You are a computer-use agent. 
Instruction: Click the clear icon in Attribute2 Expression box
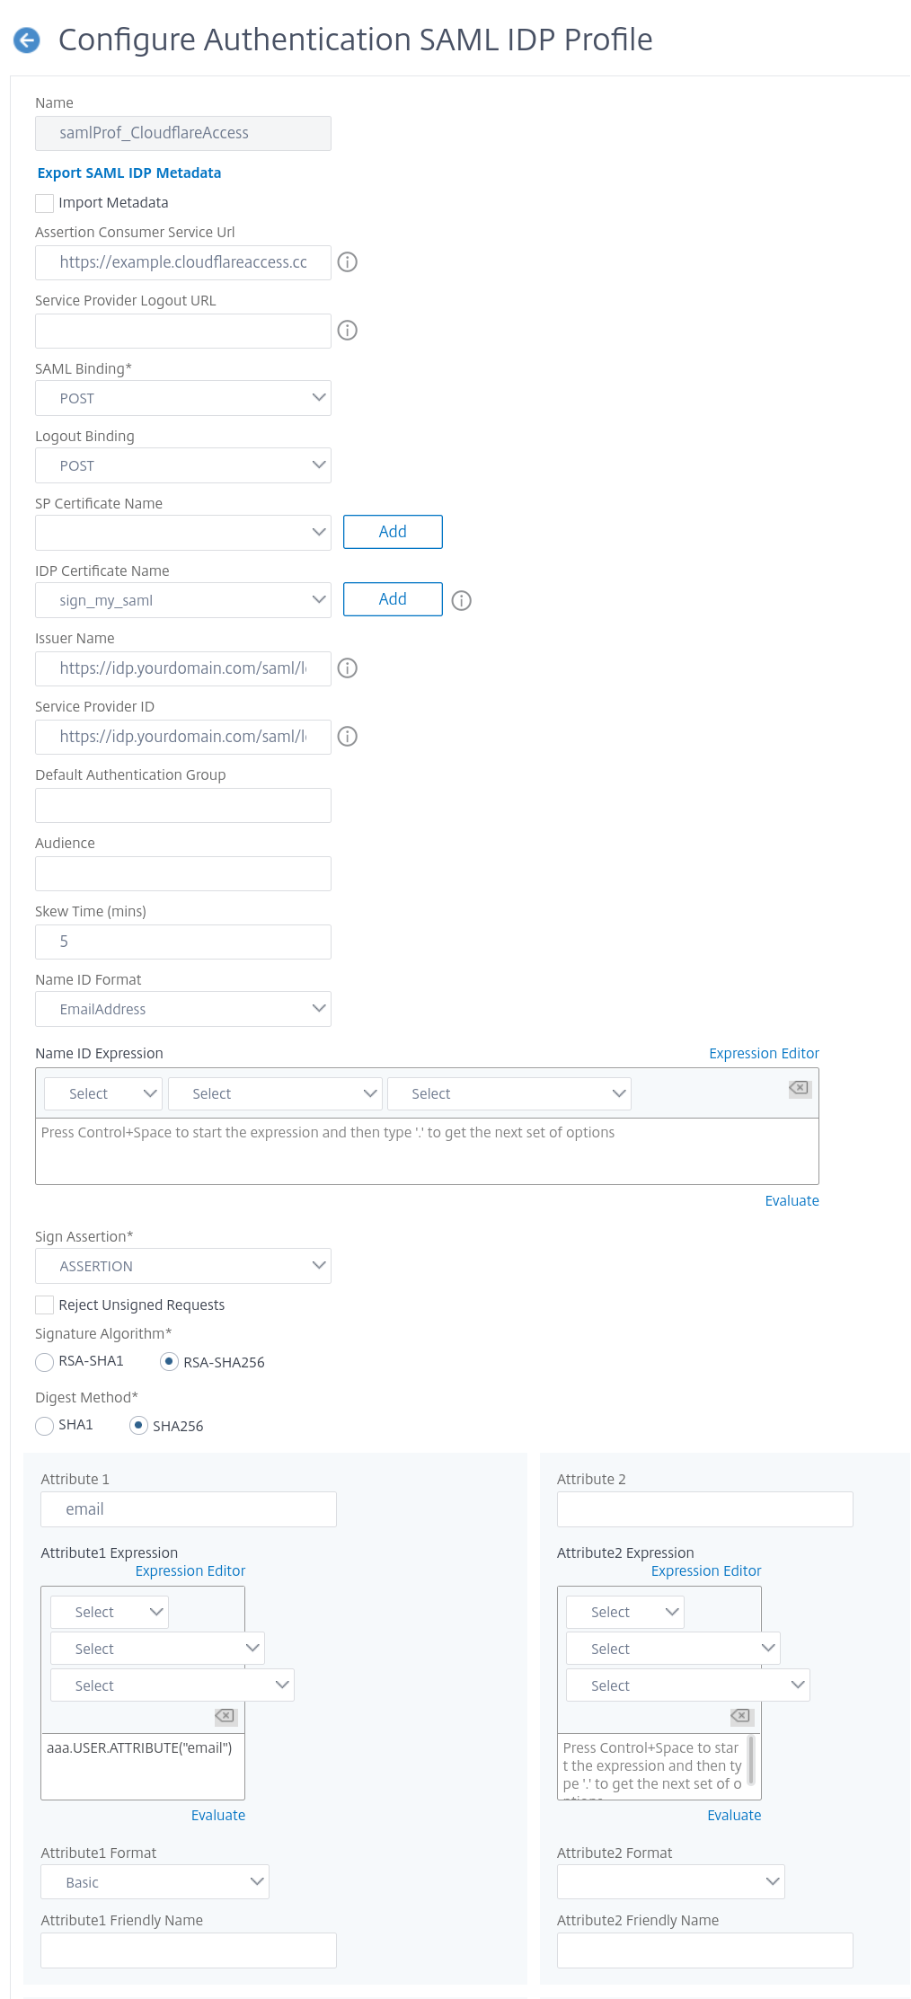pos(740,1715)
